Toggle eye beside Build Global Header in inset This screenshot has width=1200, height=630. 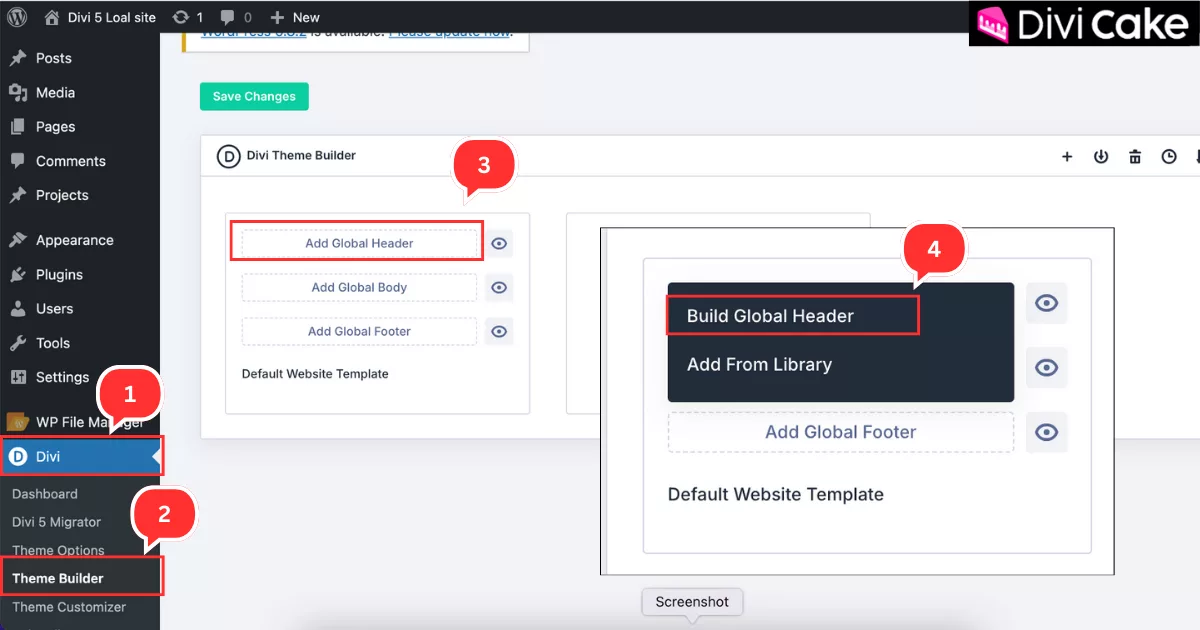pyautogui.click(x=1047, y=303)
